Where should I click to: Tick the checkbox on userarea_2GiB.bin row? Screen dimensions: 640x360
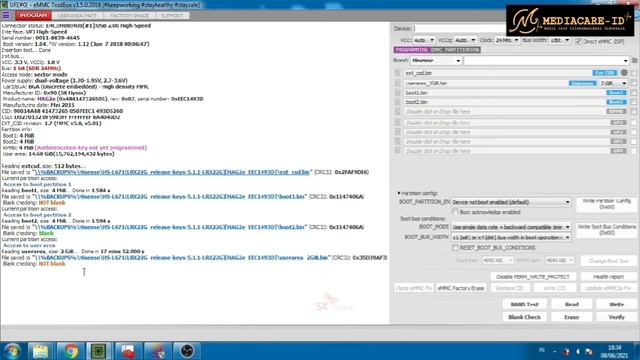pos(634,83)
